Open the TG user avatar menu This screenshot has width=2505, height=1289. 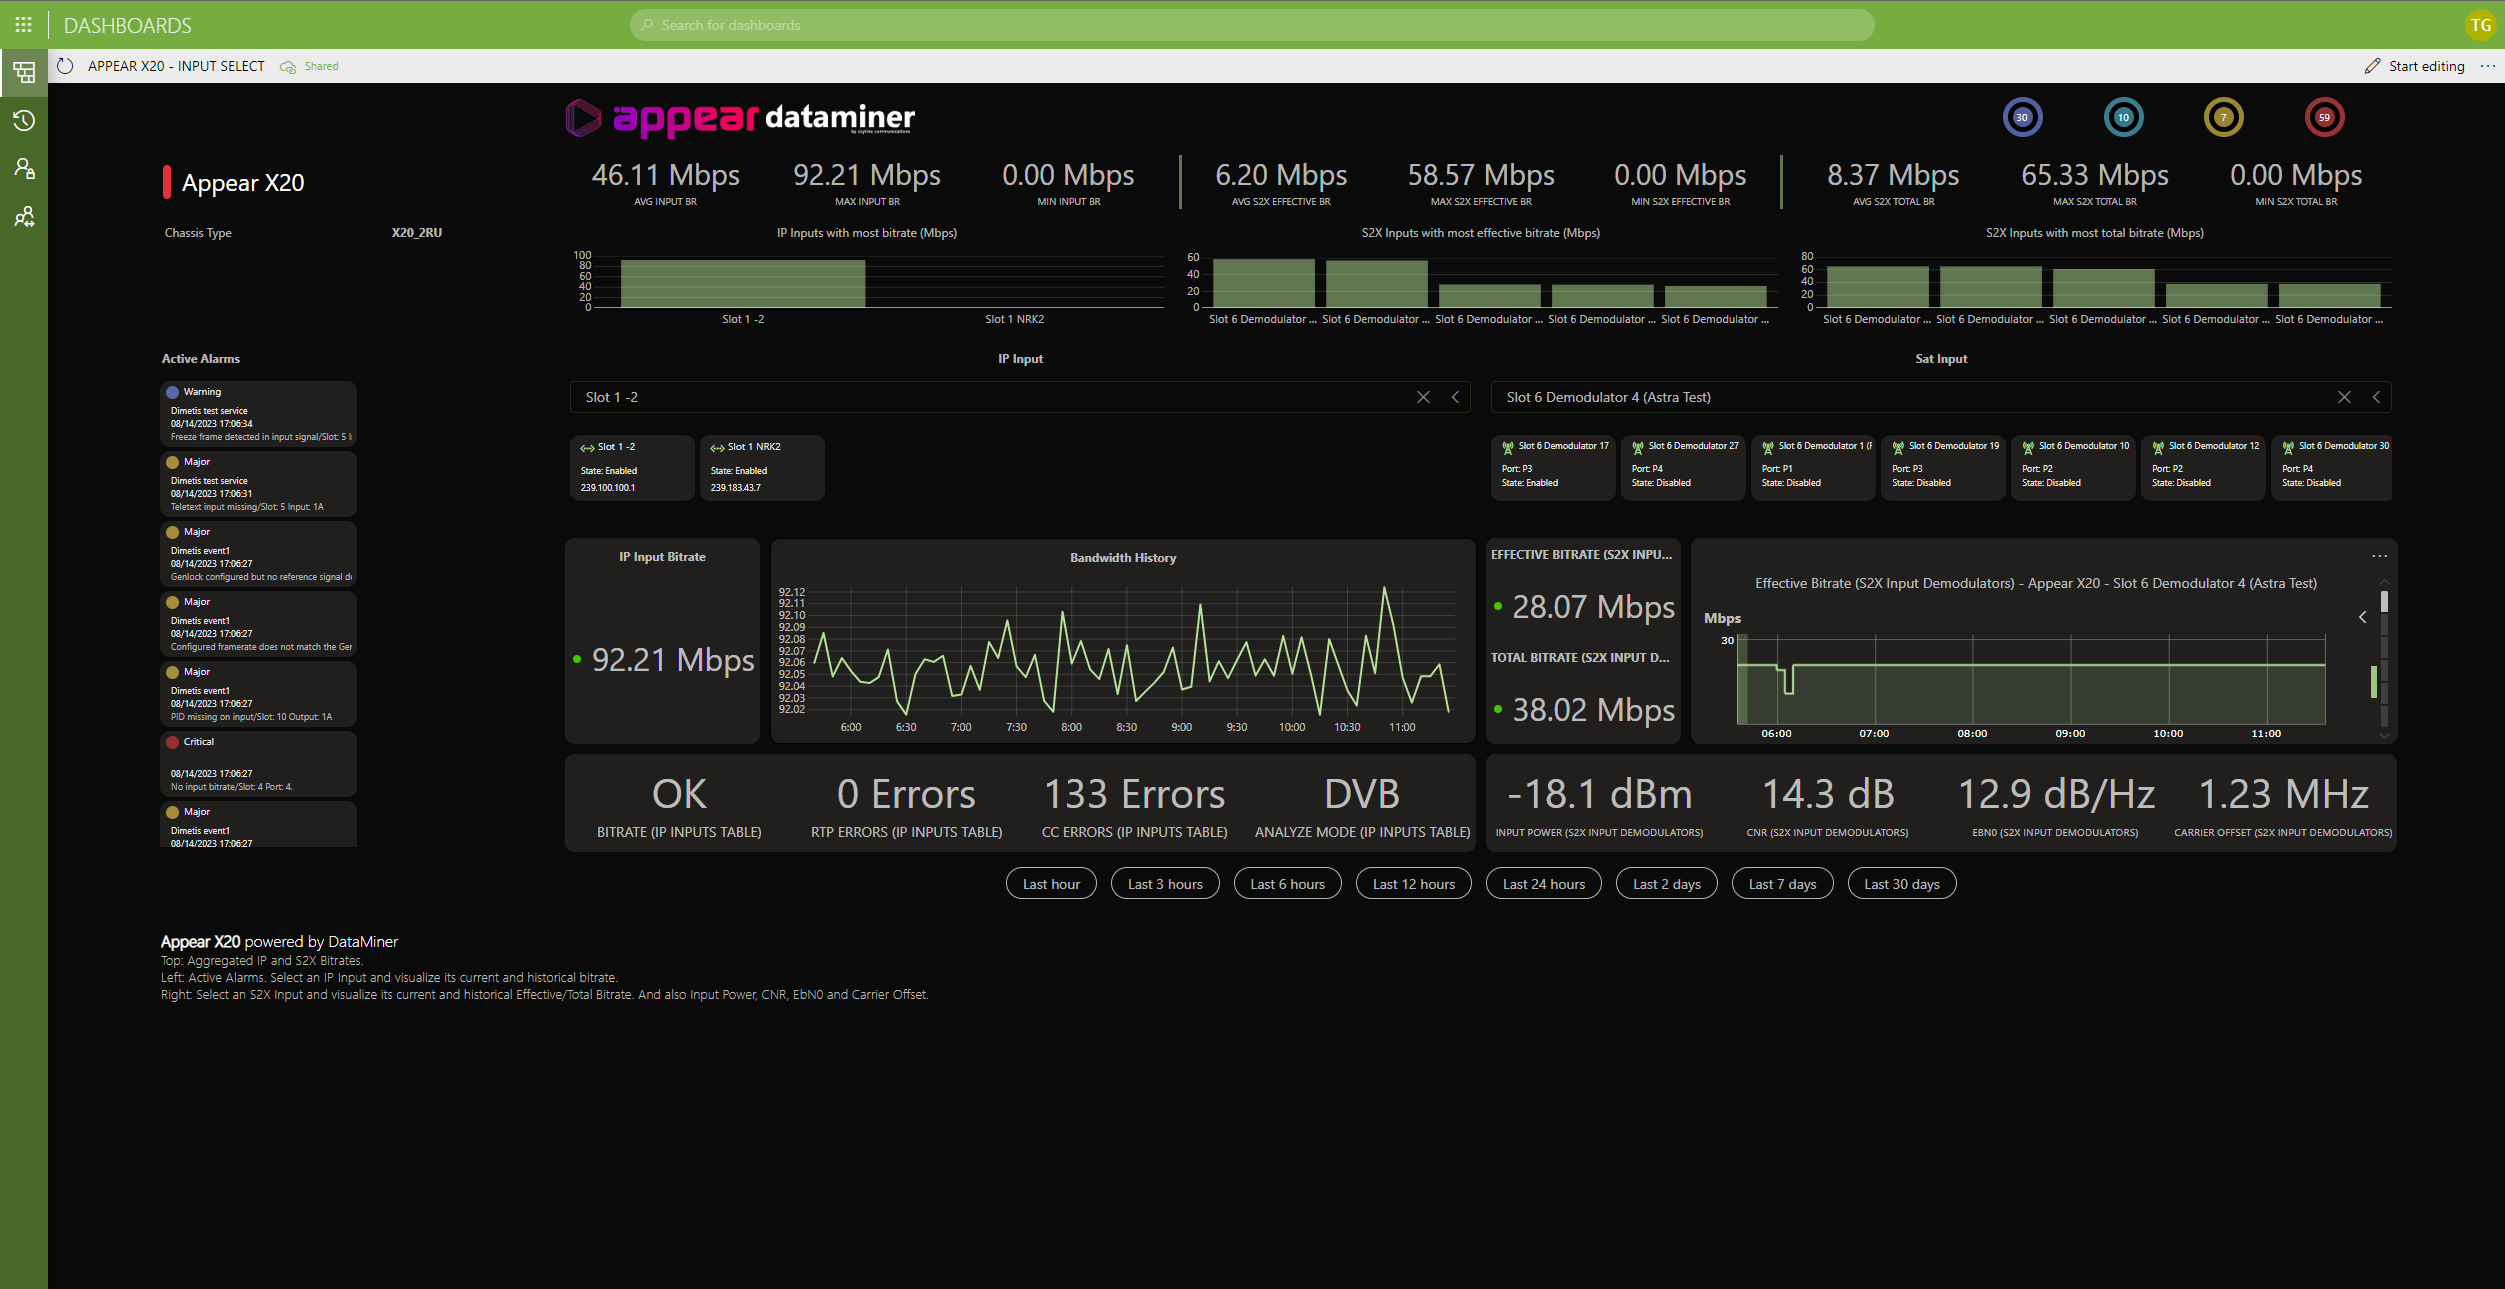pos(2481,25)
